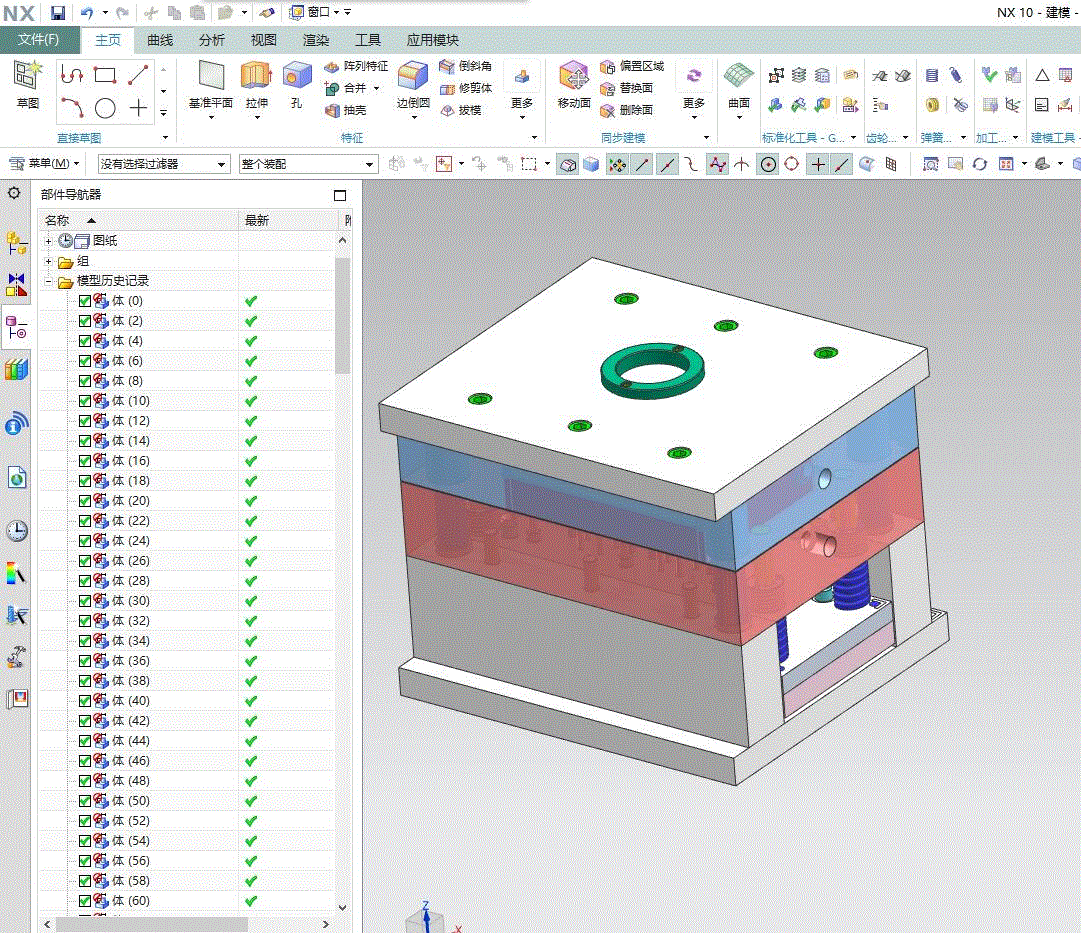
Task: Click the 修剪体 trim body tool
Action: [465, 88]
